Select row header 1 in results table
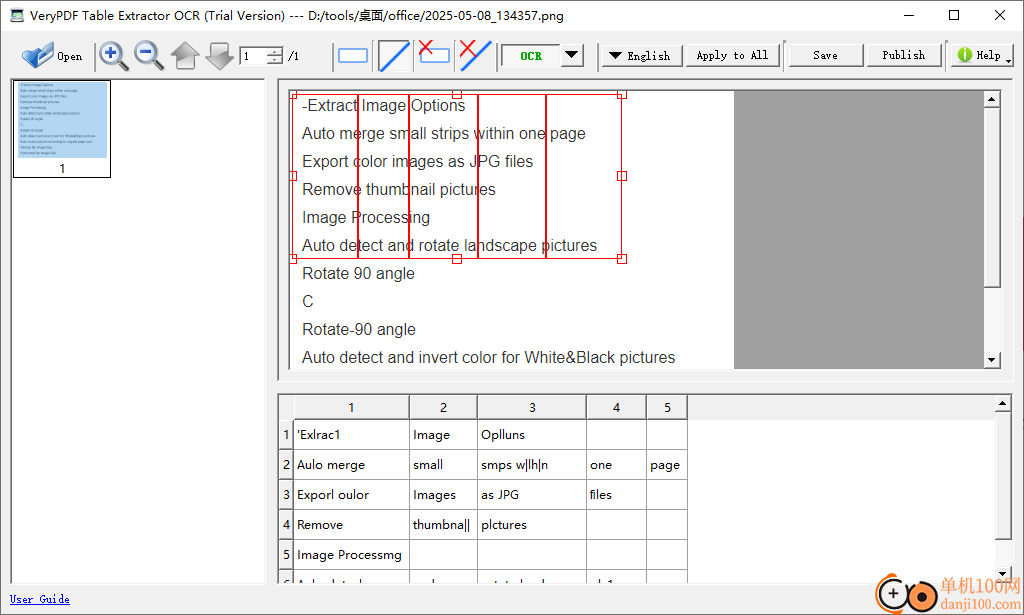The height and width of the screenshot is (615, 1024). coord(286,435)
